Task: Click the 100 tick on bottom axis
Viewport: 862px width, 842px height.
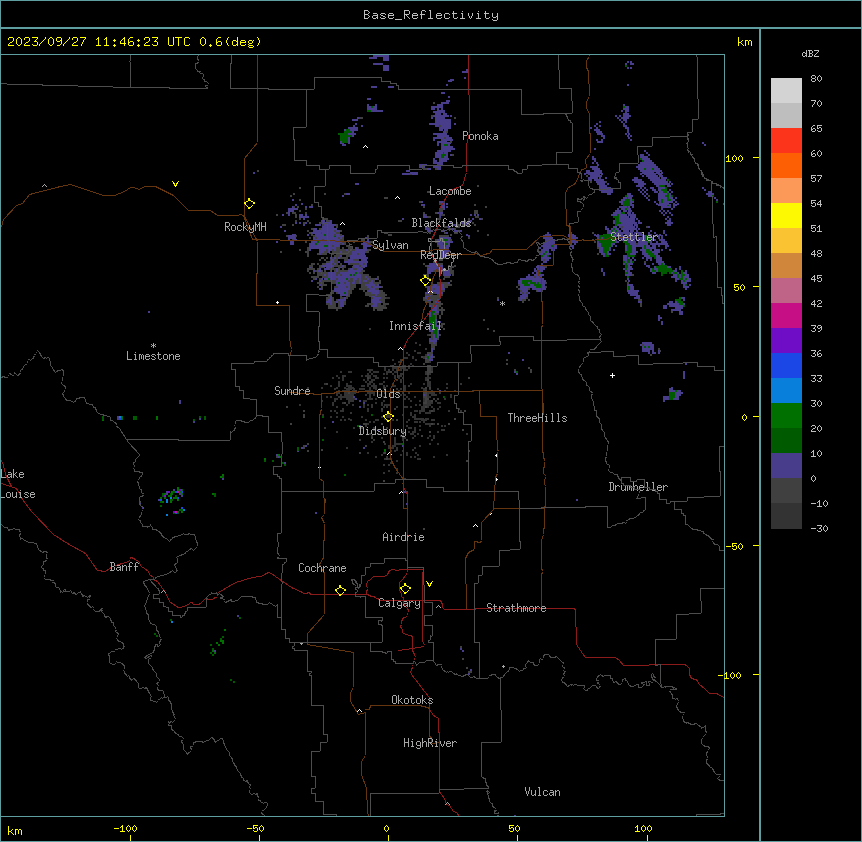Action: (x=643, y=828)
